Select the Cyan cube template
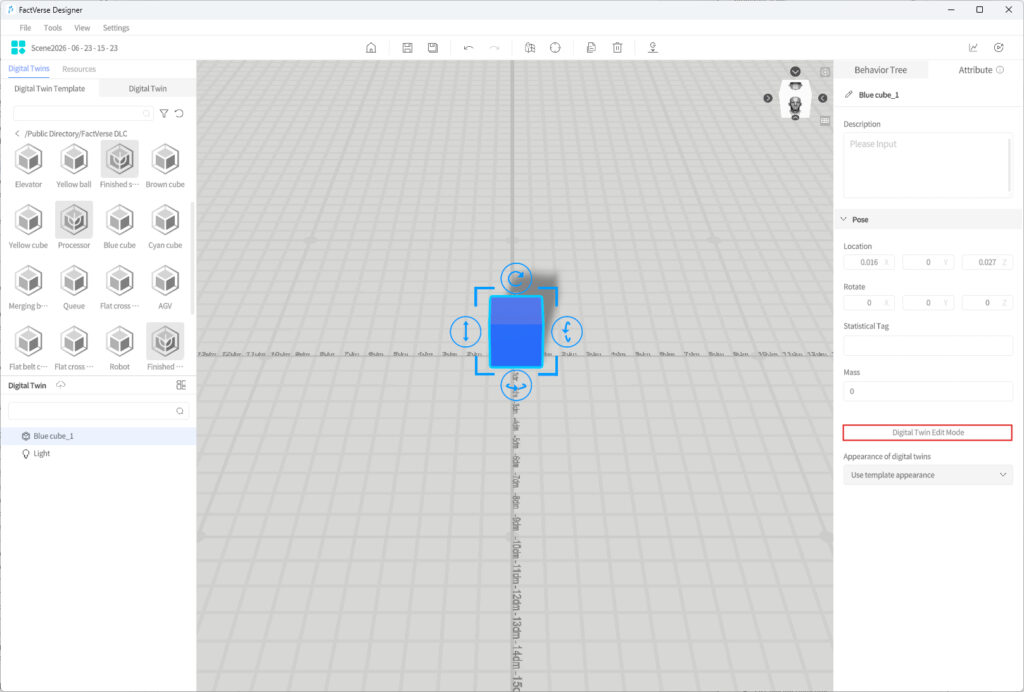The image size is (1024, 692). (165, 226)
